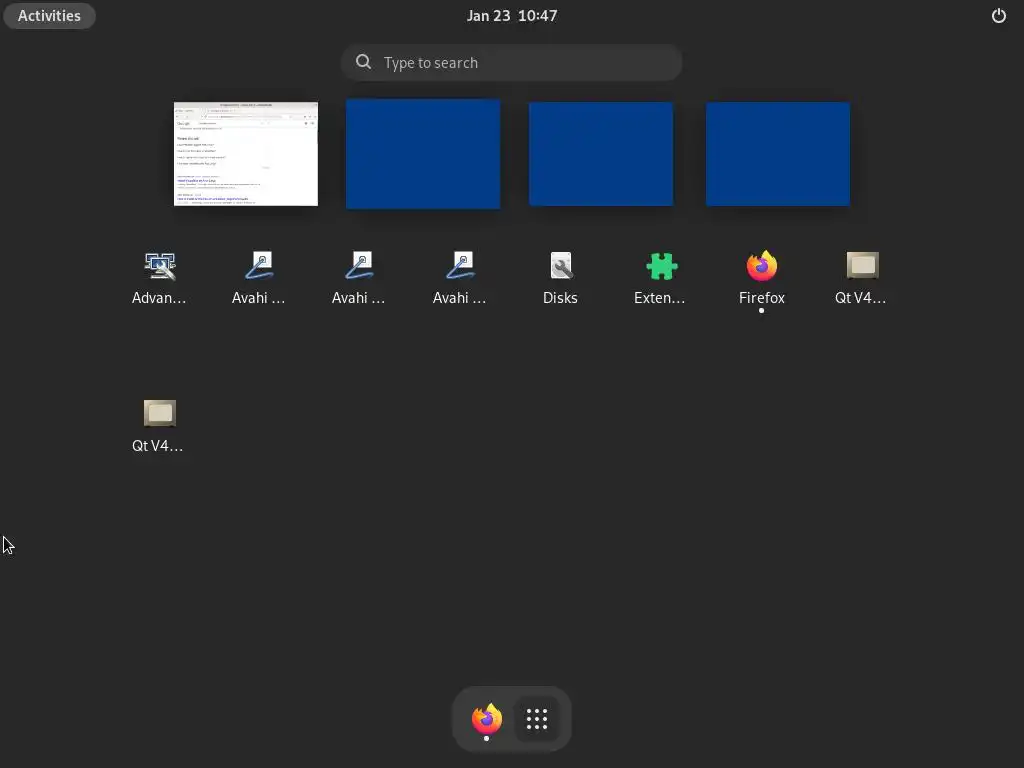Select the empty blue workspace adjacent to Firefox workspace
1024x768 pixels.
coord(423,154)
